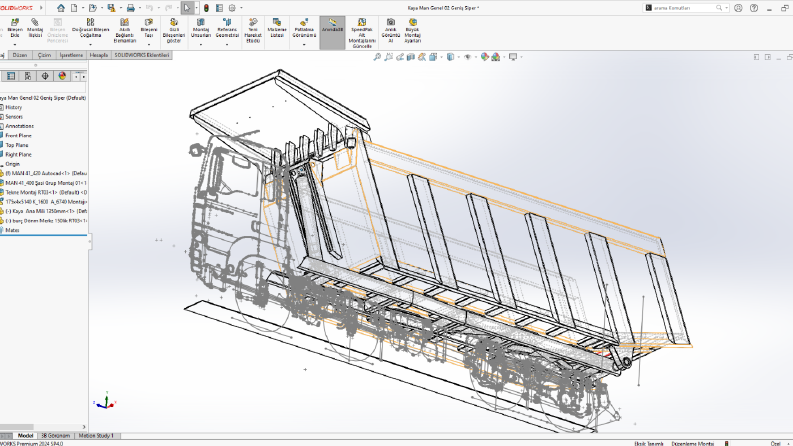Switch to the 3B Görünüm tab

(x=55, y=435)
